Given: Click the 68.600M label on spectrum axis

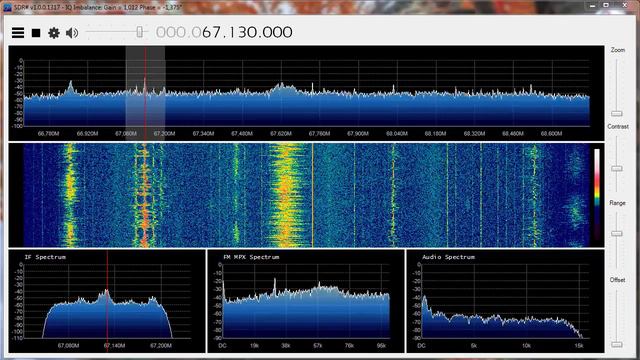Looking at the screenshot, I should click(x=551, y=133).
